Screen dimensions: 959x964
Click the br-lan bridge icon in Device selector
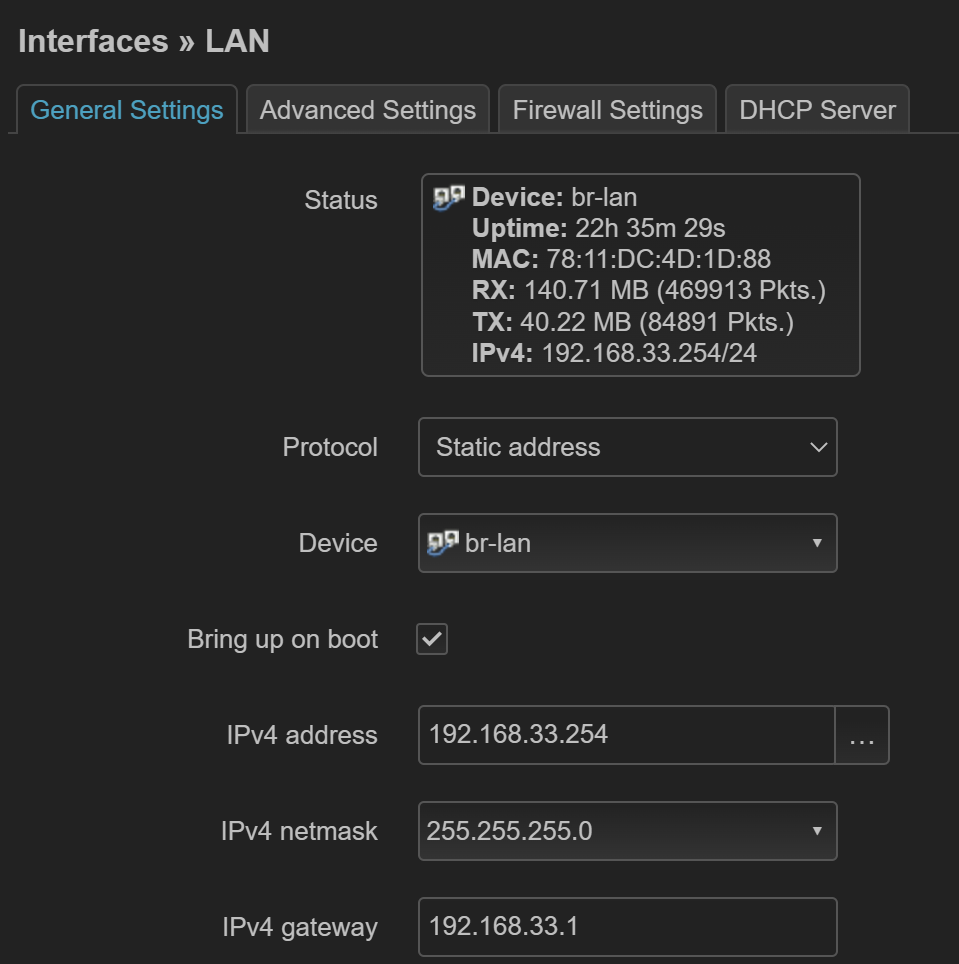tap(441, 543)
